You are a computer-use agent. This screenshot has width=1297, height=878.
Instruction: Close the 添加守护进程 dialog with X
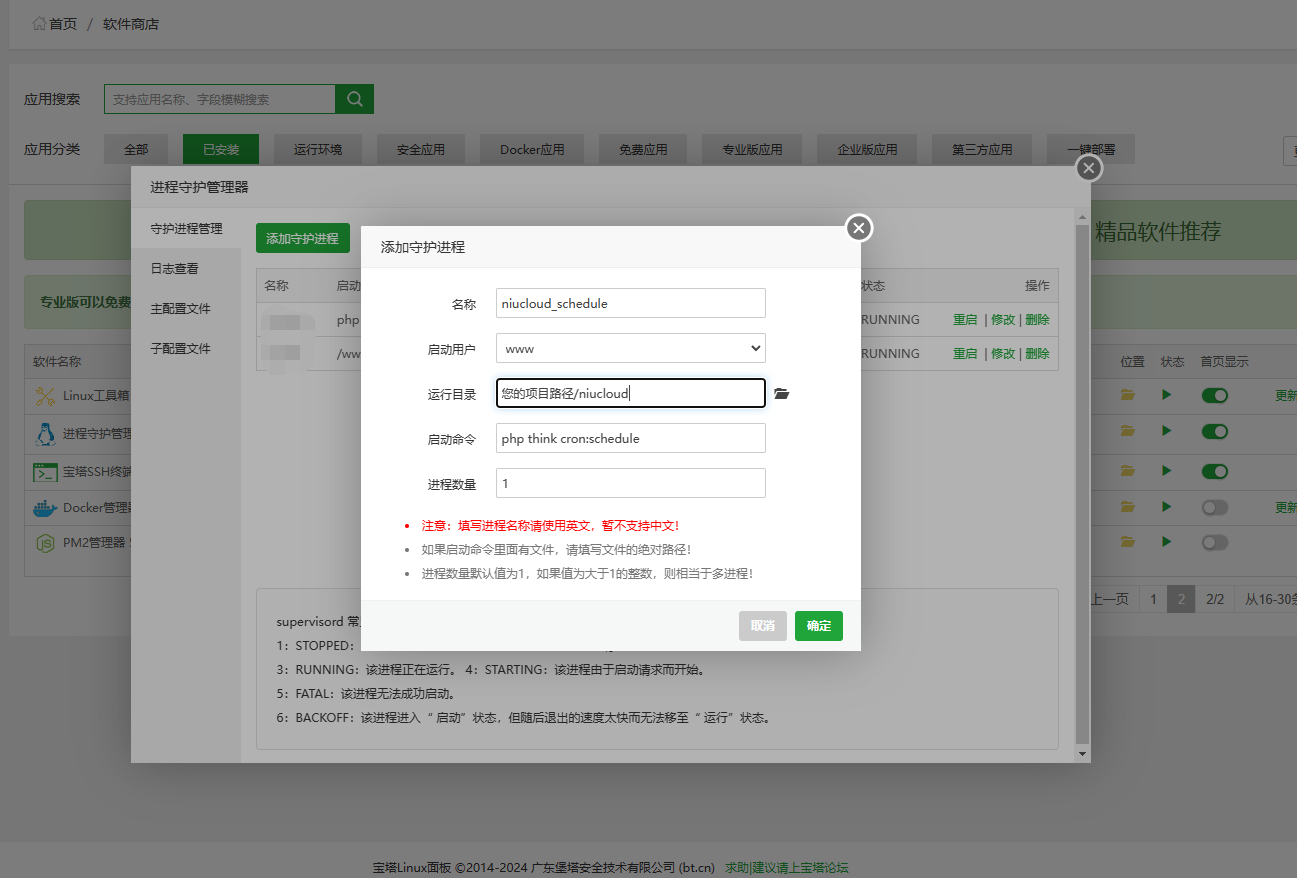point(858,229)
